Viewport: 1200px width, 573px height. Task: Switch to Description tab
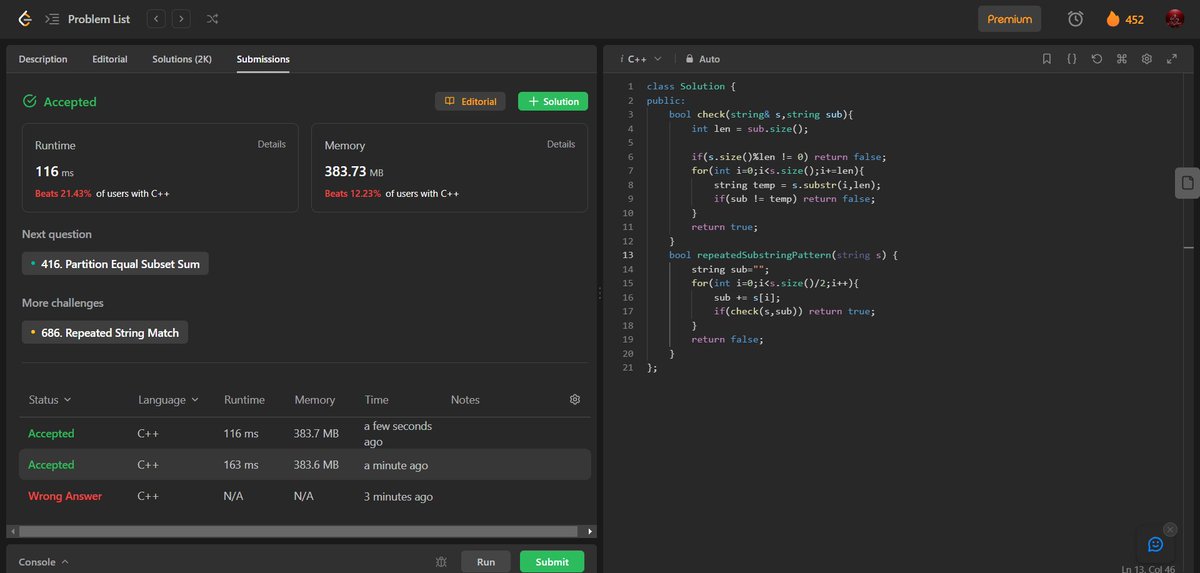pos(43,59)
